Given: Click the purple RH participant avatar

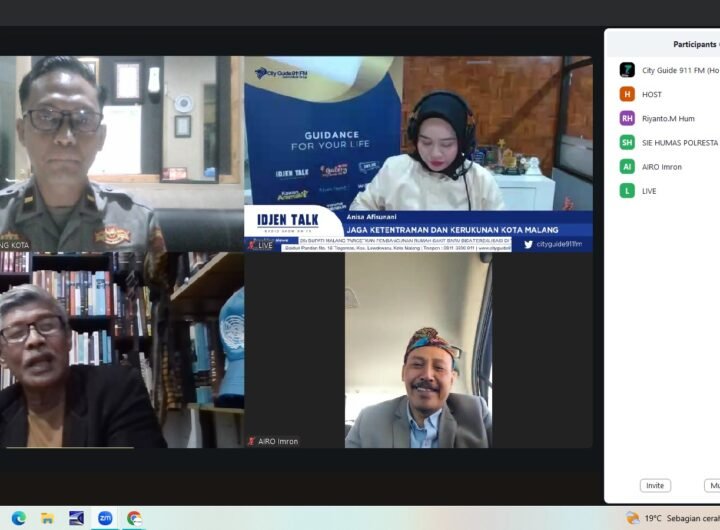Looking at the screenshot, I should (x=627, y=118).
